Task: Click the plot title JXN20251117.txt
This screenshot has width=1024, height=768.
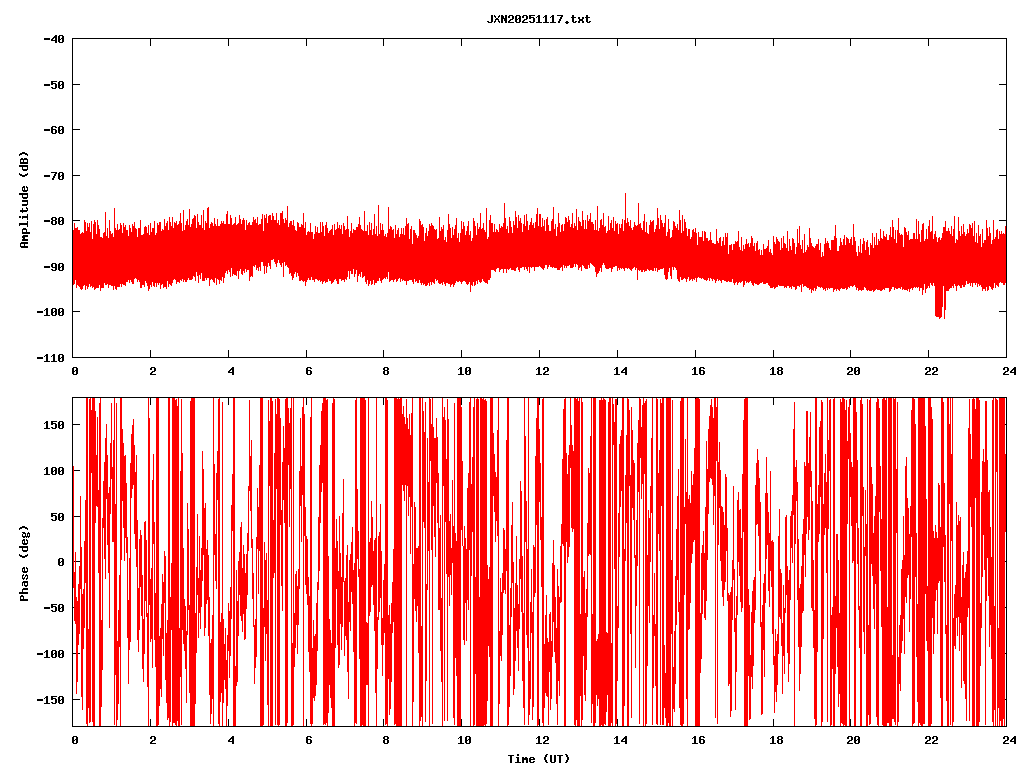Action: click(538, 19)
